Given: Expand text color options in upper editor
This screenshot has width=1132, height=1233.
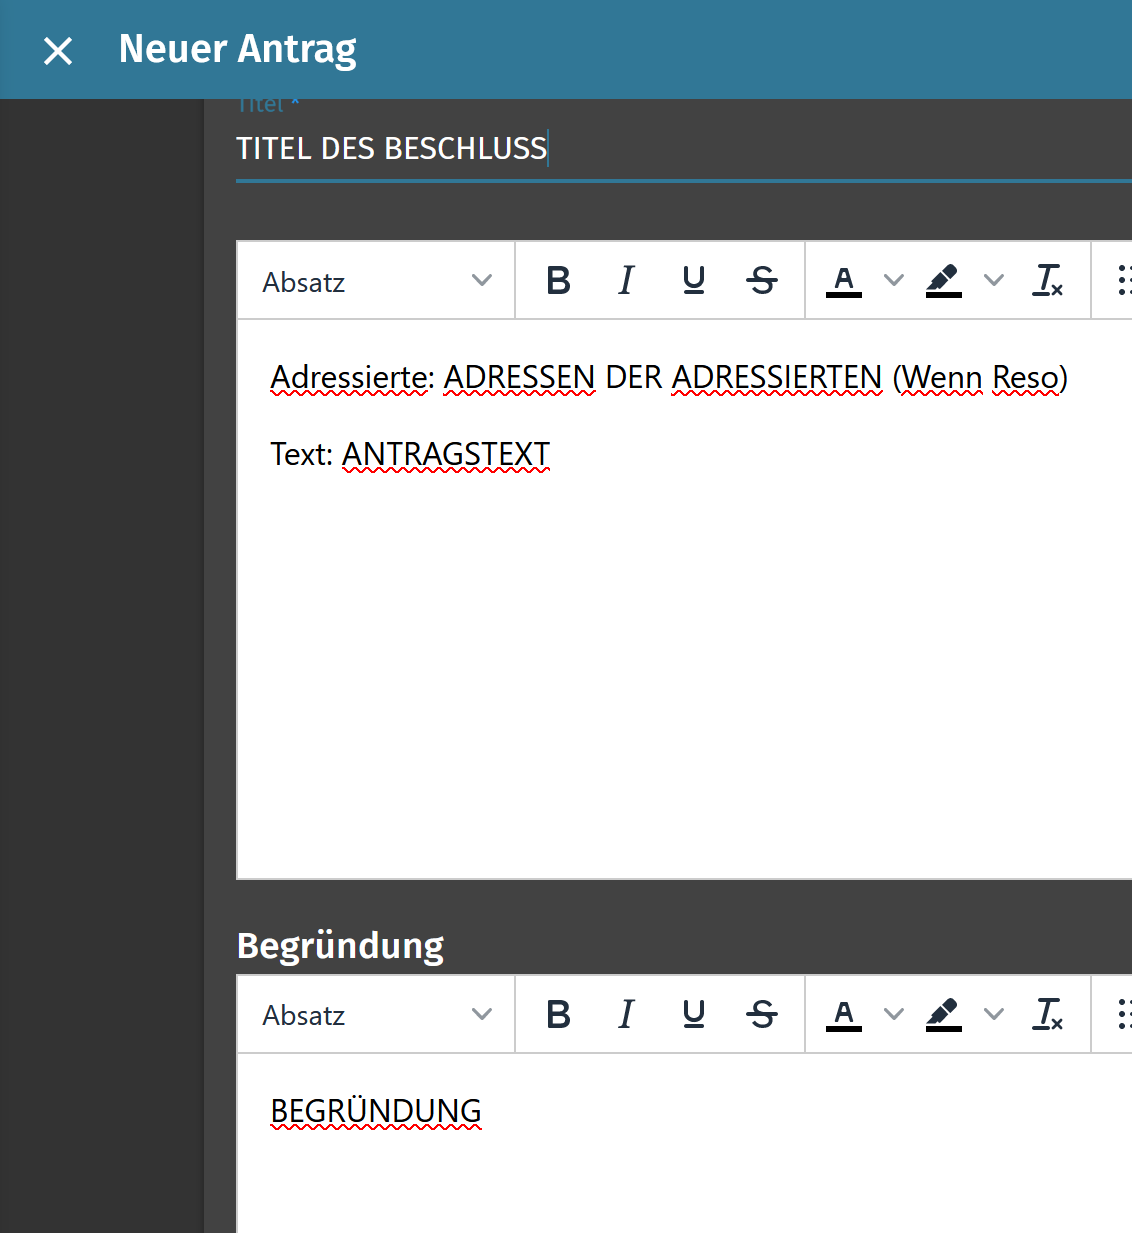Looking at the screenshot, I should pyautogui.click(x=894, y=281).
